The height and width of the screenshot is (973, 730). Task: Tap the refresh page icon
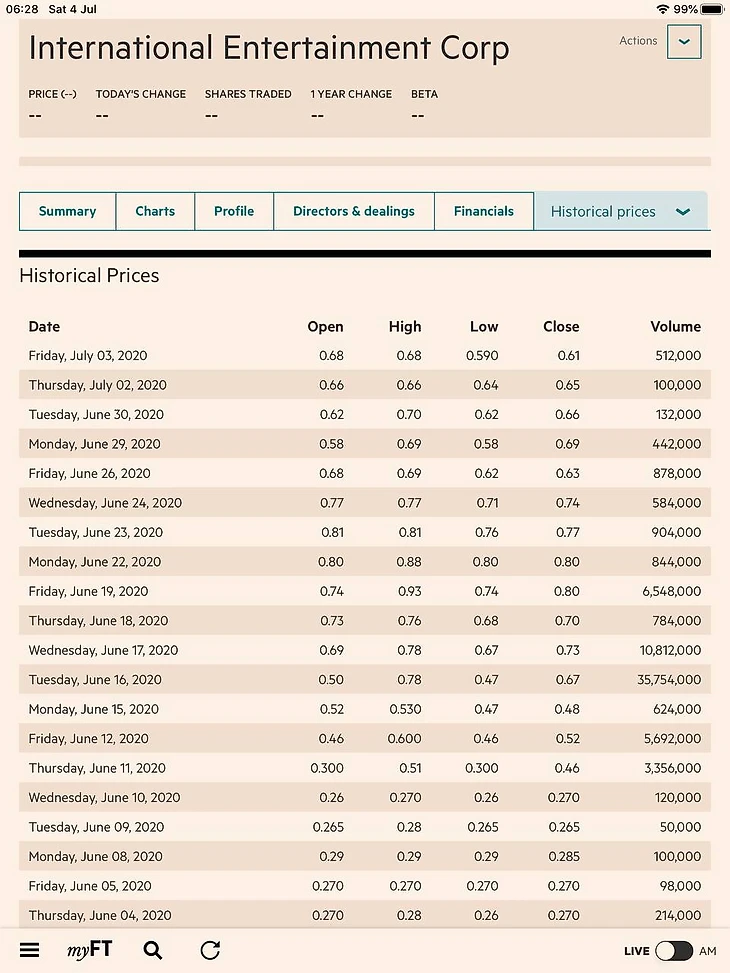(210, 950)
